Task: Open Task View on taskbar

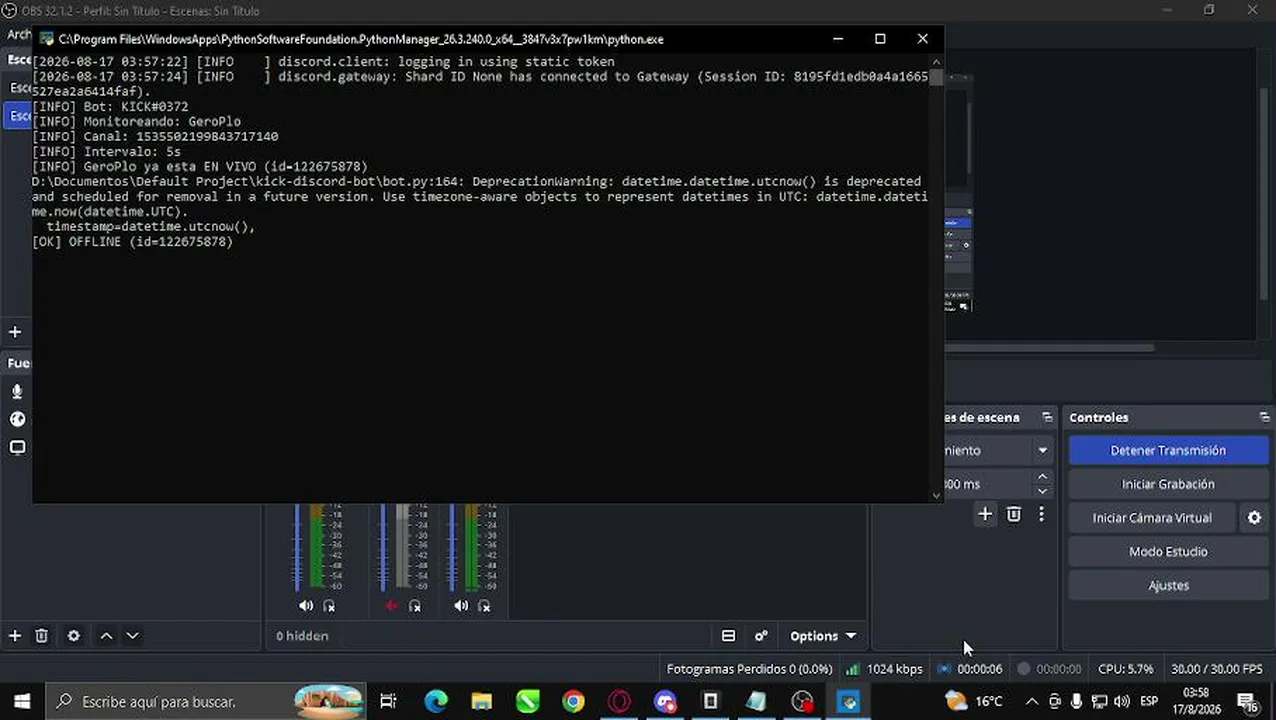Action: [x=388, y=702]
